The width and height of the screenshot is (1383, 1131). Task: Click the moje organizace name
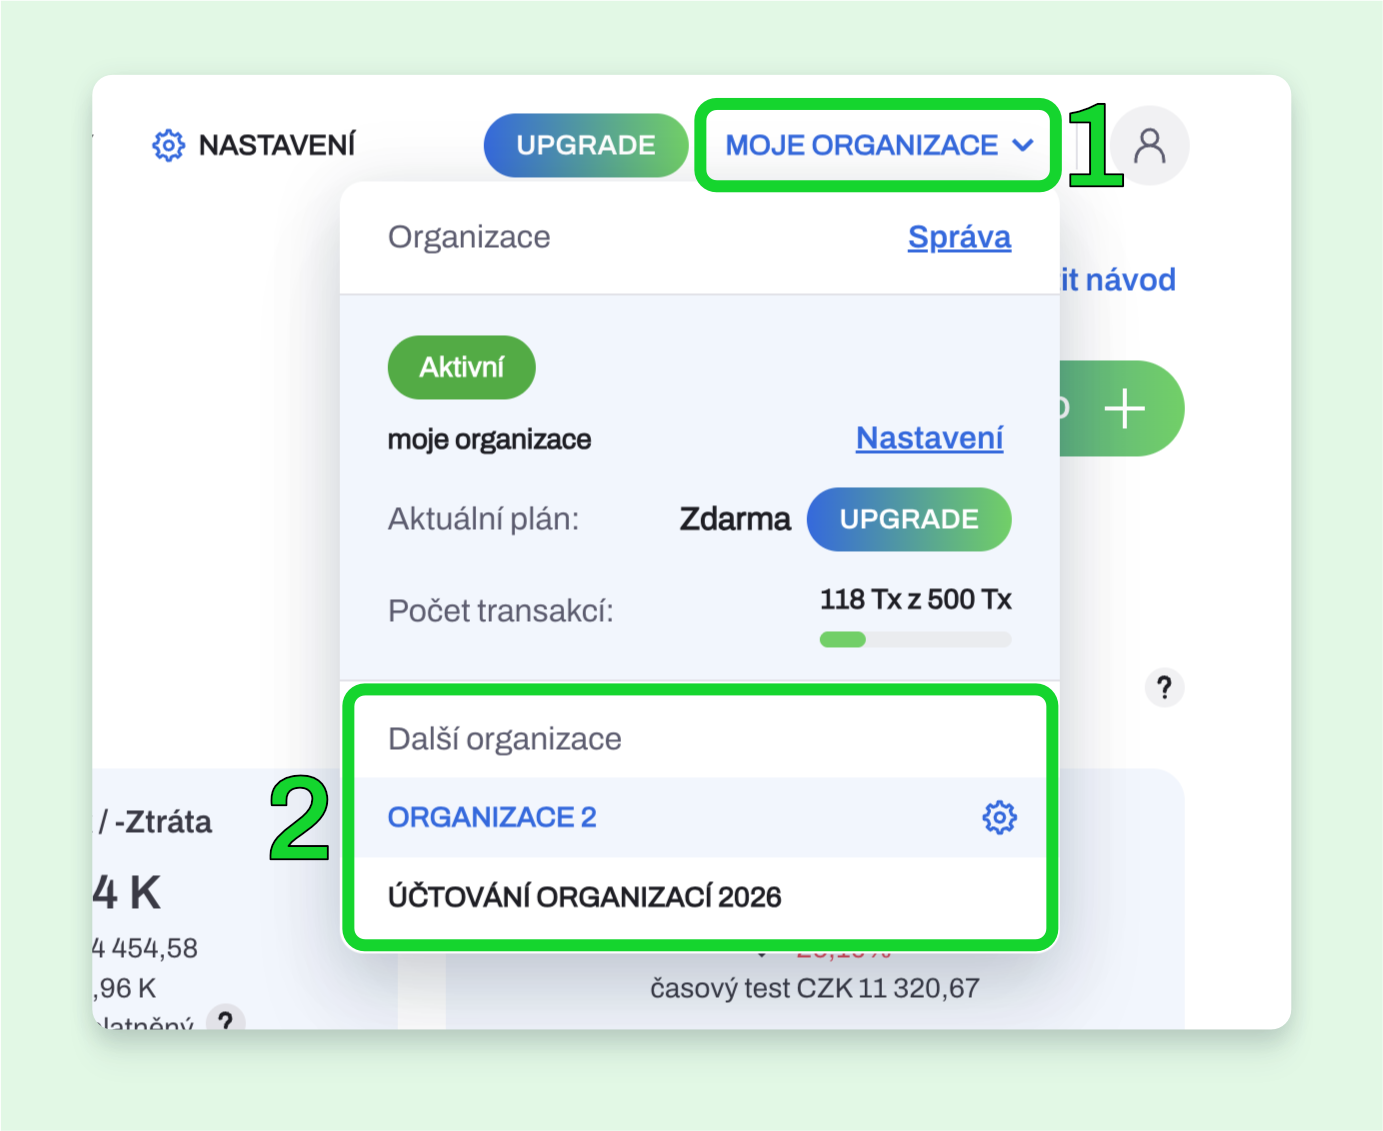click(489, 440)
